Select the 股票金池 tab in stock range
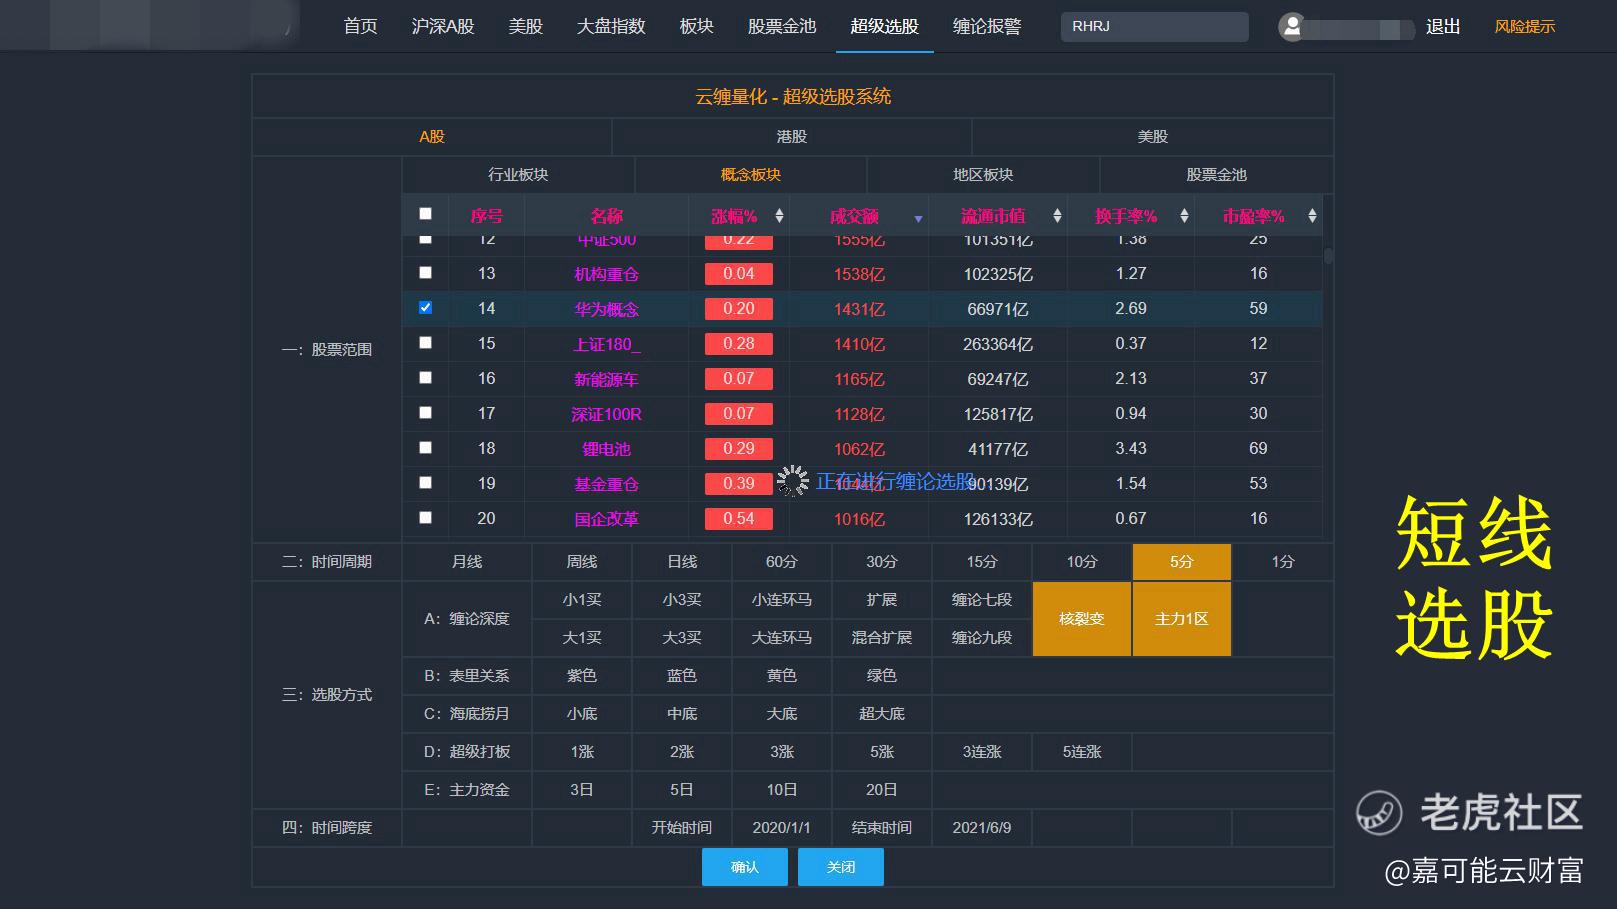This screenshot has height=909, width=1617. tap(1217, 175)
